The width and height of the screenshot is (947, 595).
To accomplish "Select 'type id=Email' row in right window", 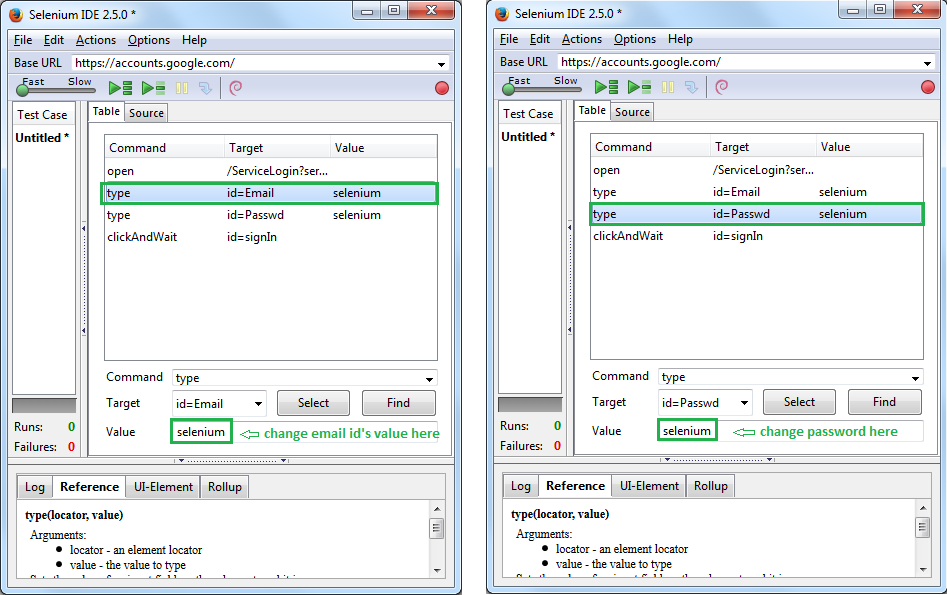I will pos(757,192).
